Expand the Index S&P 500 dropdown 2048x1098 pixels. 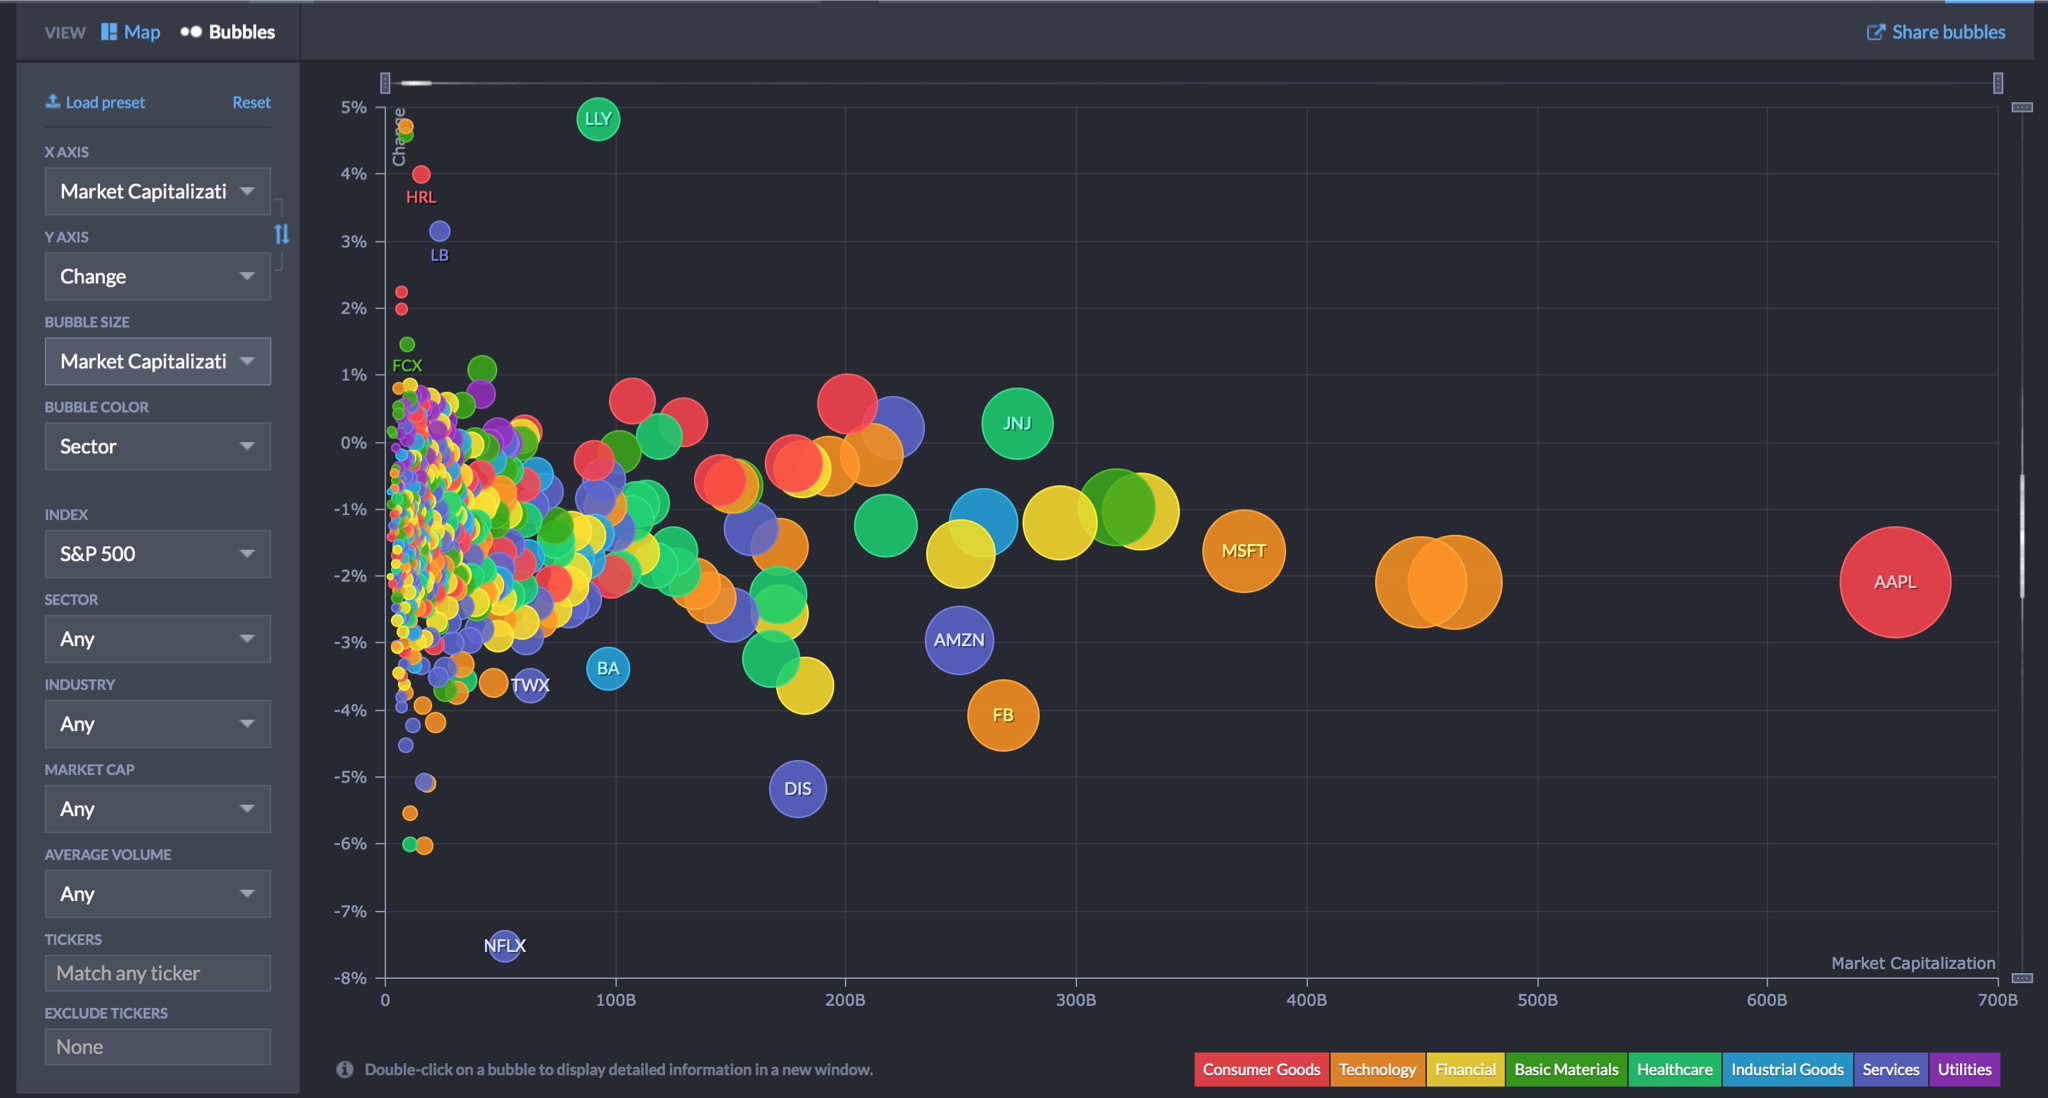157,553
